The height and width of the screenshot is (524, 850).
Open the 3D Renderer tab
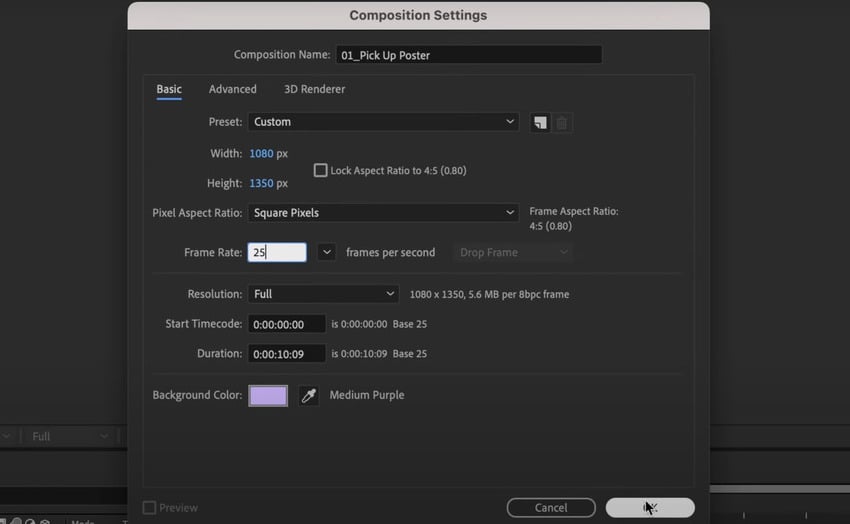tap(314, 89)
